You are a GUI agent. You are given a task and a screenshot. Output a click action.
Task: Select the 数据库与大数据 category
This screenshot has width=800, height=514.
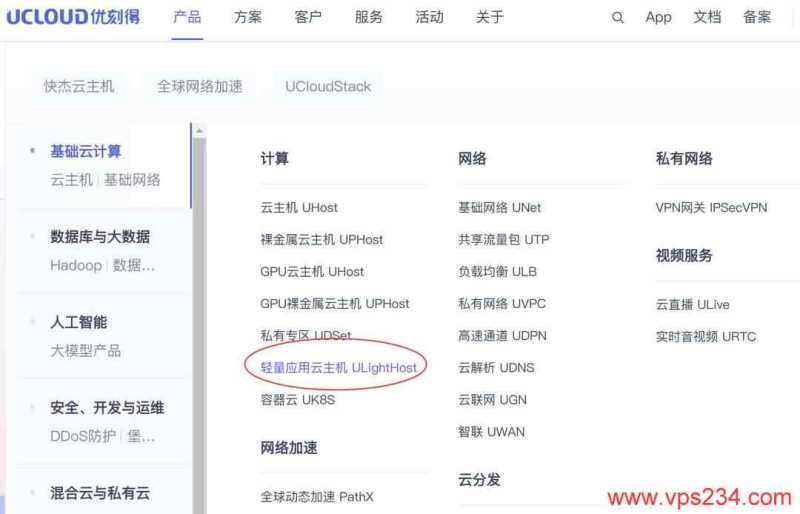[100, 236]
